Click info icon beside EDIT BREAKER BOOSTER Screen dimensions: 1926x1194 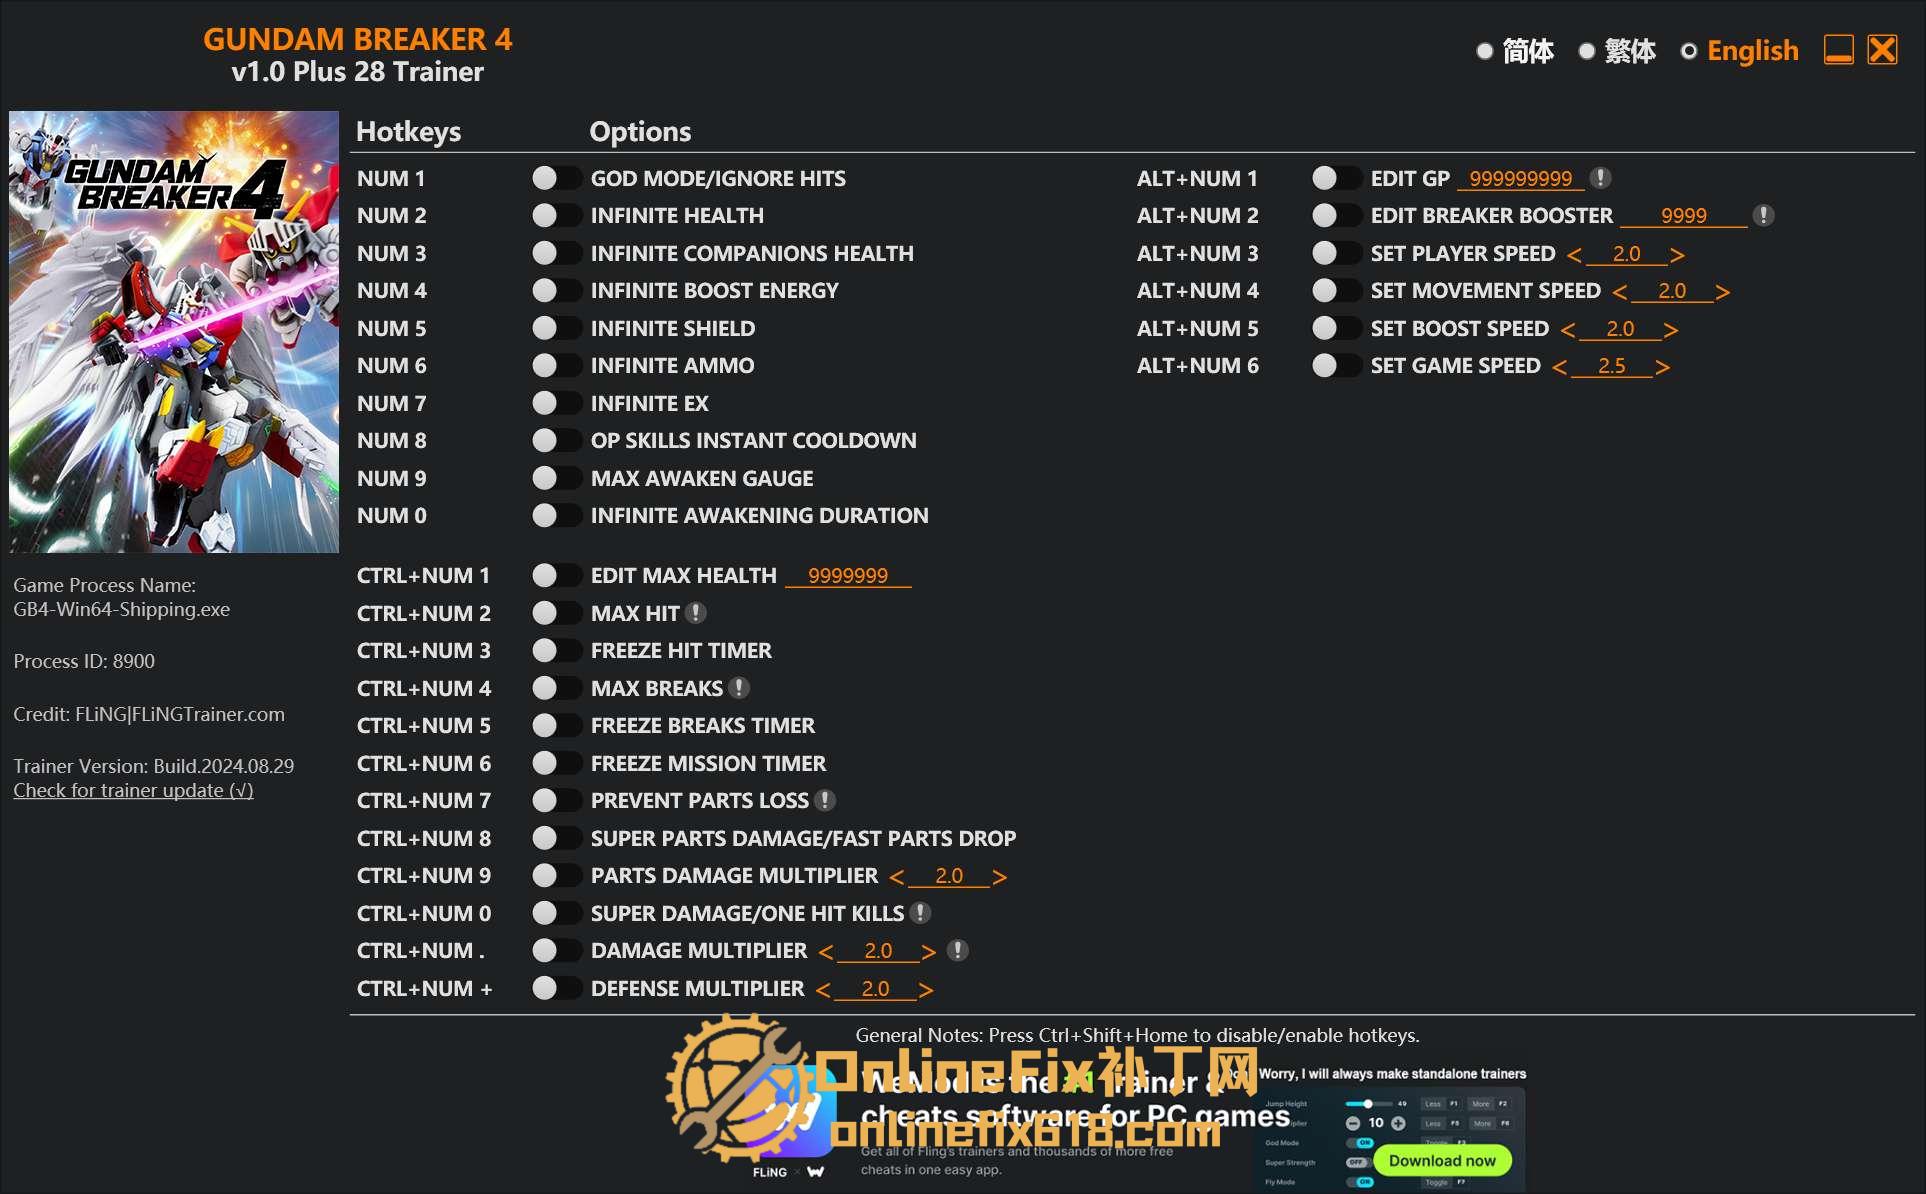tap(1764, 215)
